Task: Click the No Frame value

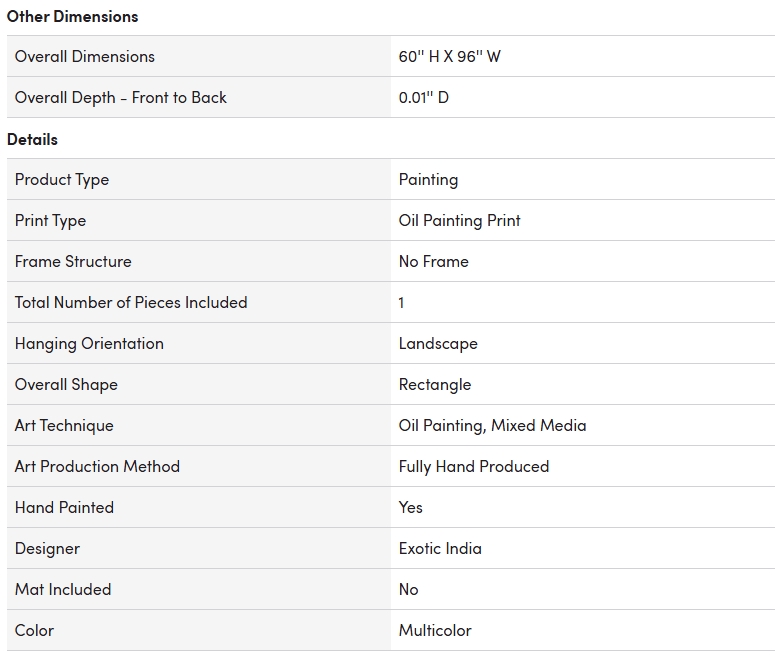Action: click(434, 262)
